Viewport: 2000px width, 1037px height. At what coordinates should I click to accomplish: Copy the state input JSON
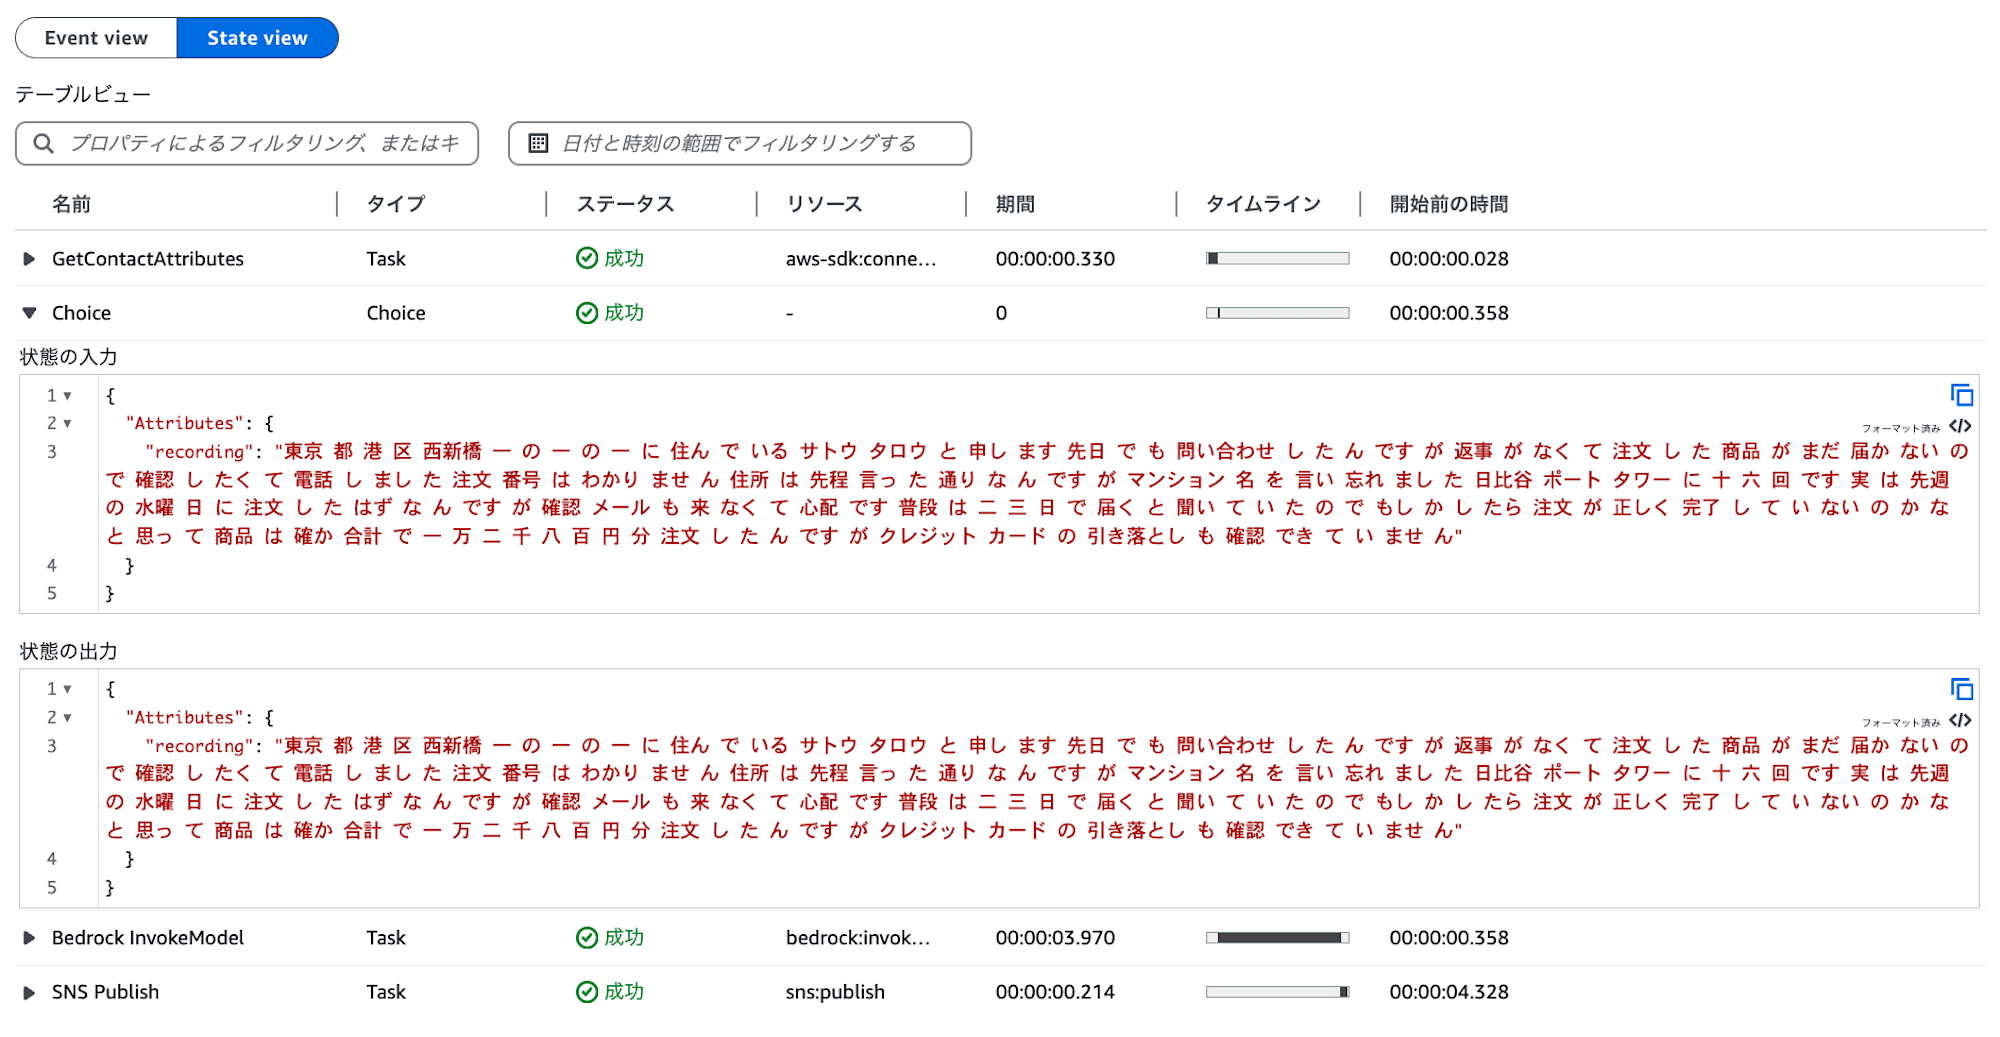coord(1961,395)
